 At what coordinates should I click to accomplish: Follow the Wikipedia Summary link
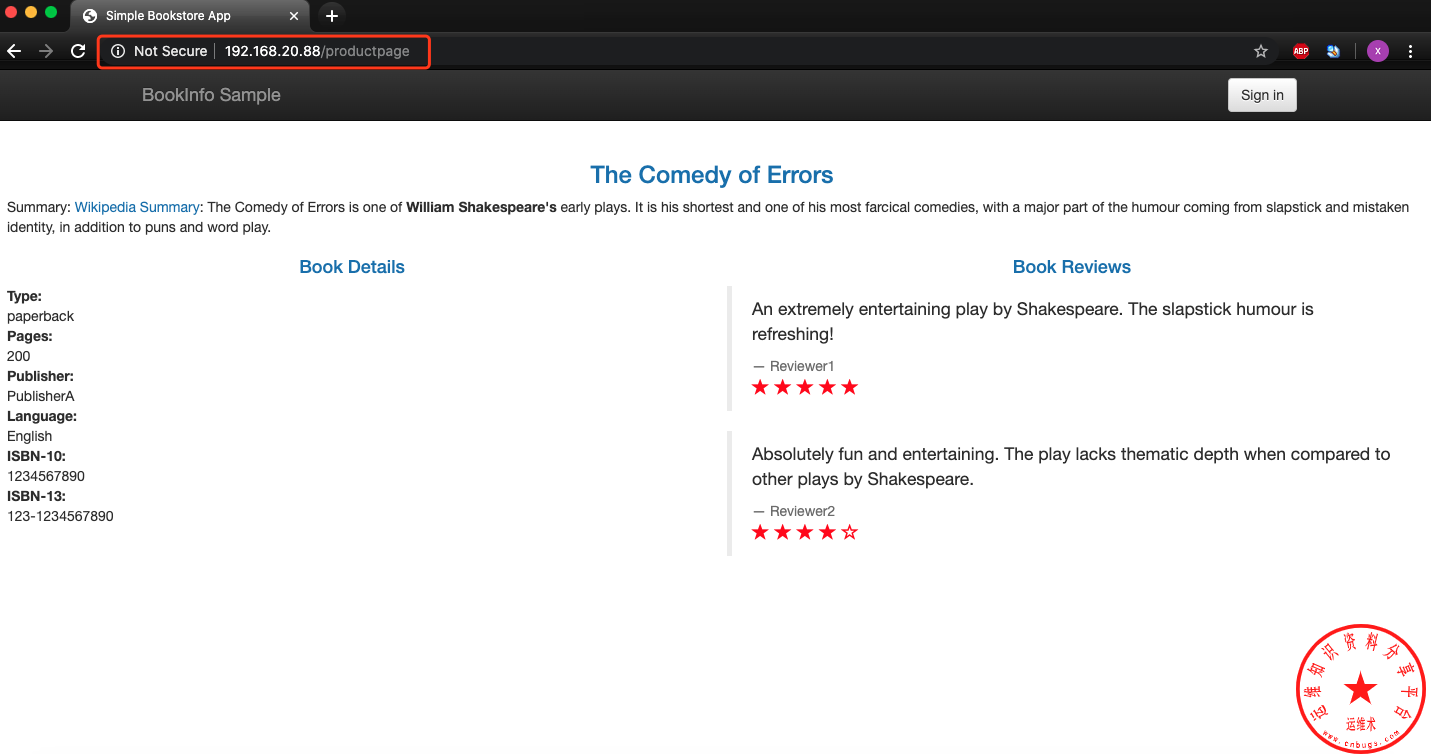pyautogui.click(x=137, y=207)
